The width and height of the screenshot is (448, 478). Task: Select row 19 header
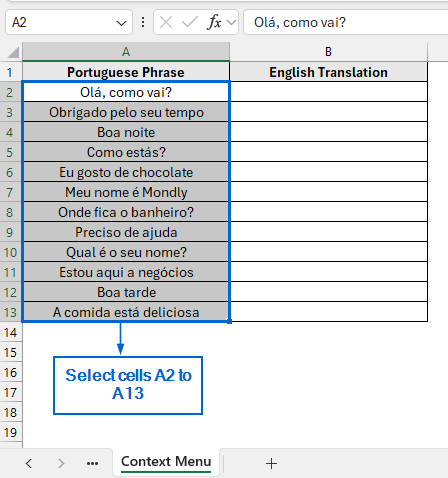coord(11,432)
